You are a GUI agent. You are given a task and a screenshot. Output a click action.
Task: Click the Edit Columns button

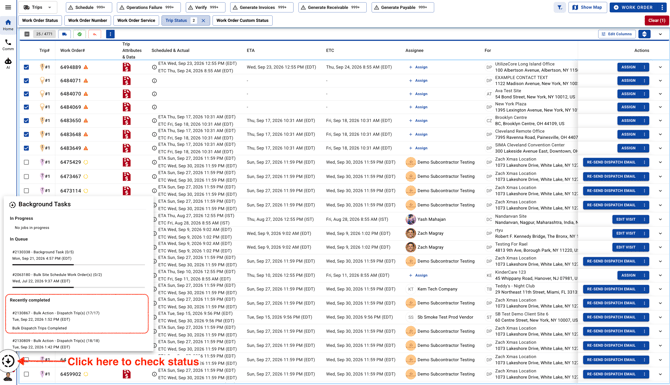617,34
